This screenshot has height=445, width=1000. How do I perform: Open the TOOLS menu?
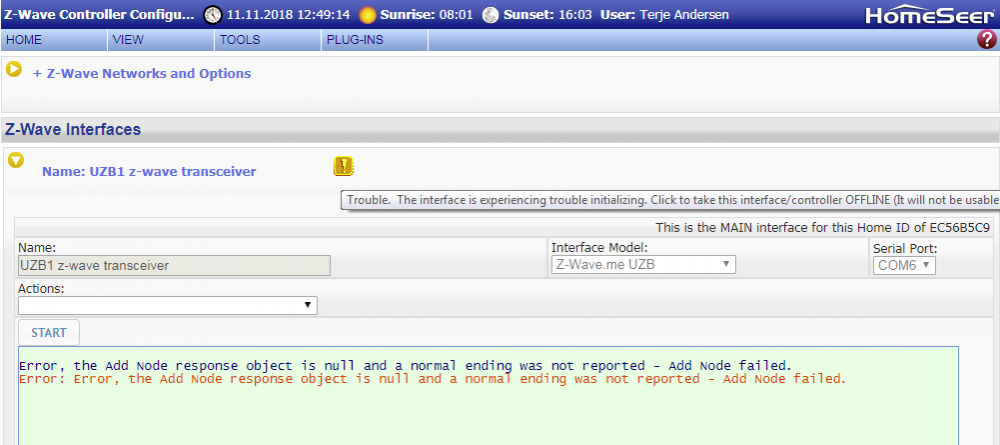(240, 40)
